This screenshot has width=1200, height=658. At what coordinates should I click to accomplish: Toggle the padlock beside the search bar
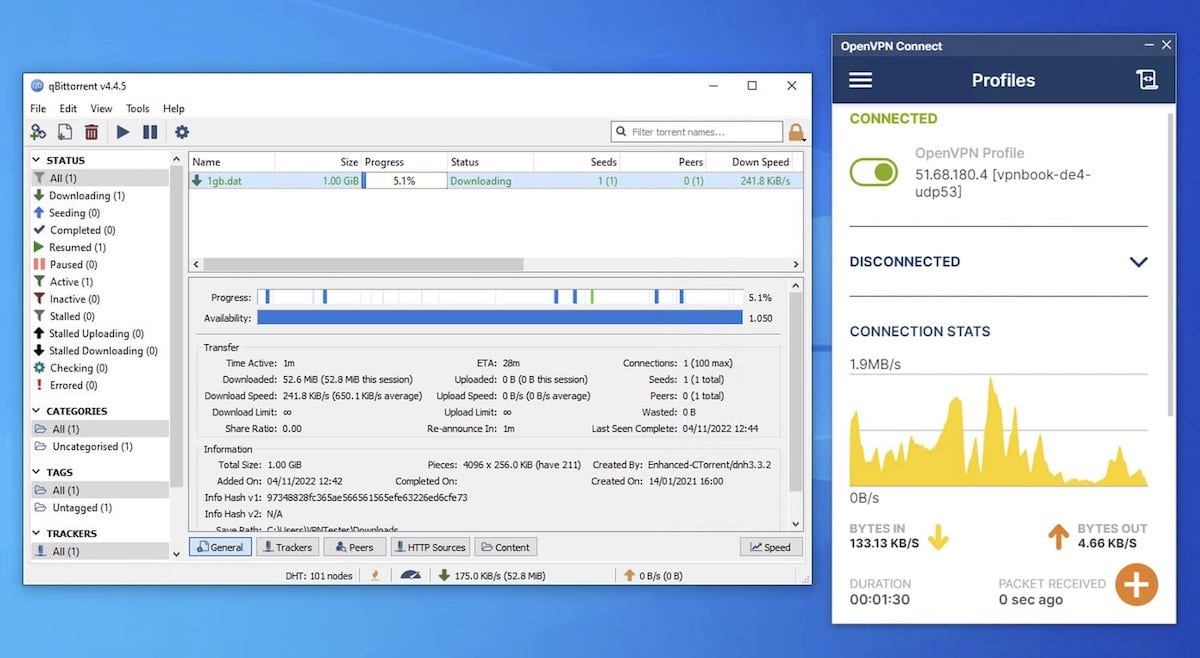click(x=796, y=131)
